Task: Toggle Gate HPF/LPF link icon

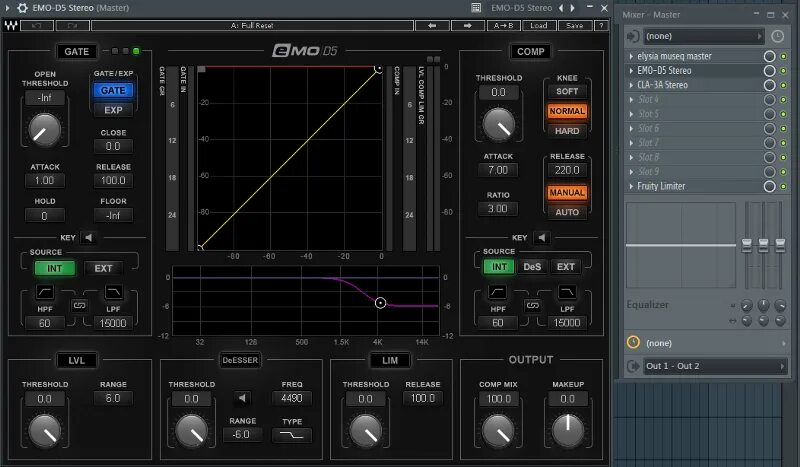Action: pyautogui.click(x=79, y=306)
